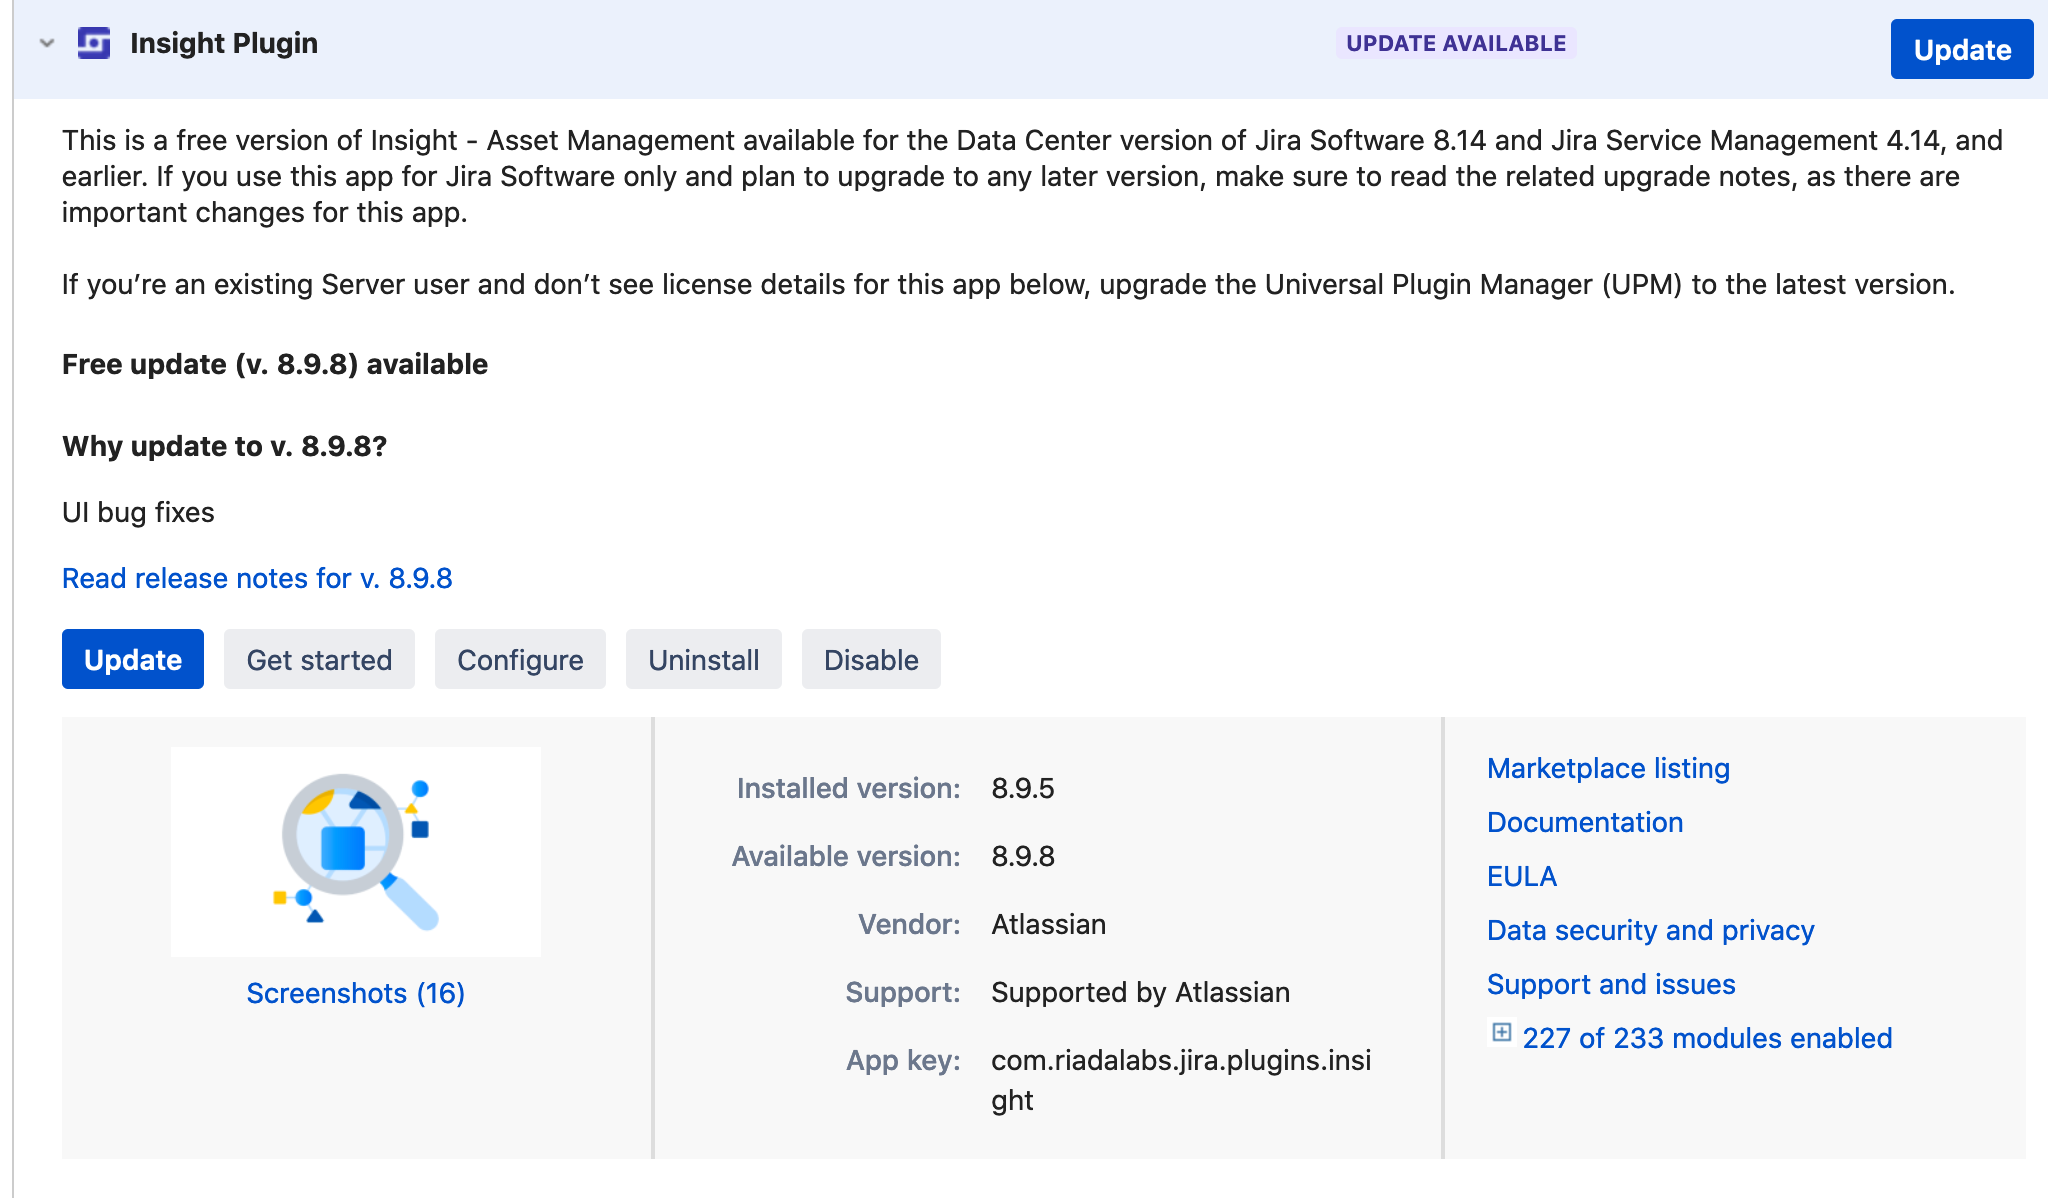Click the top-right Update button
The image size is (2048, 1198).
click(x=1961, y=49)
